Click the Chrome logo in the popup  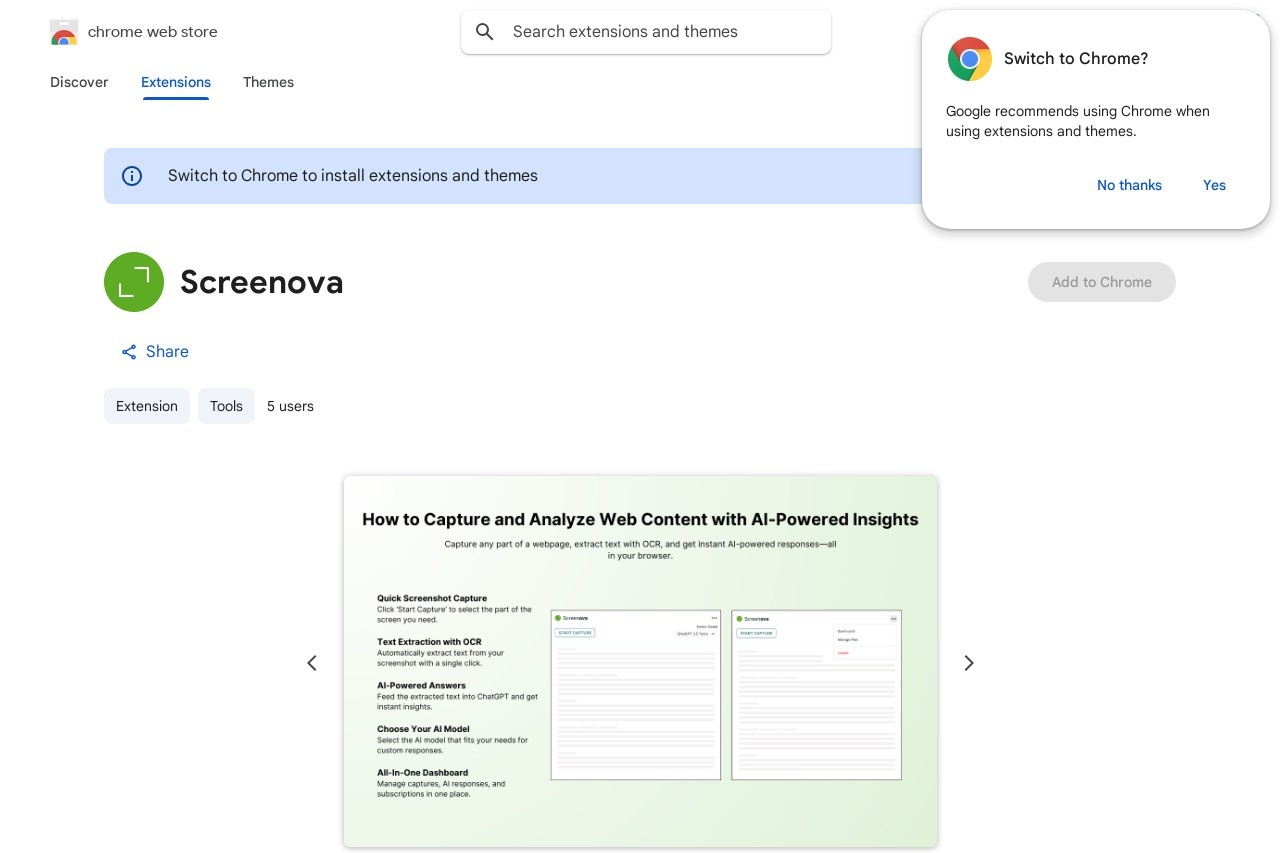(x=970, y=59)
